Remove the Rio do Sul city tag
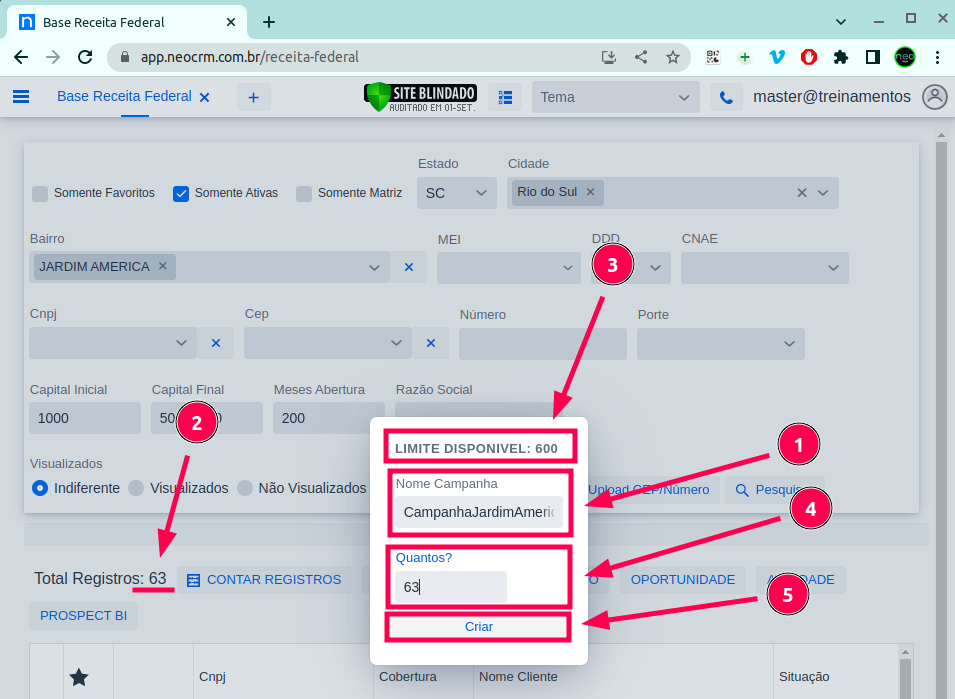Image resolution: width=955 pixels, height=699 pixels. tap(590, 192)
